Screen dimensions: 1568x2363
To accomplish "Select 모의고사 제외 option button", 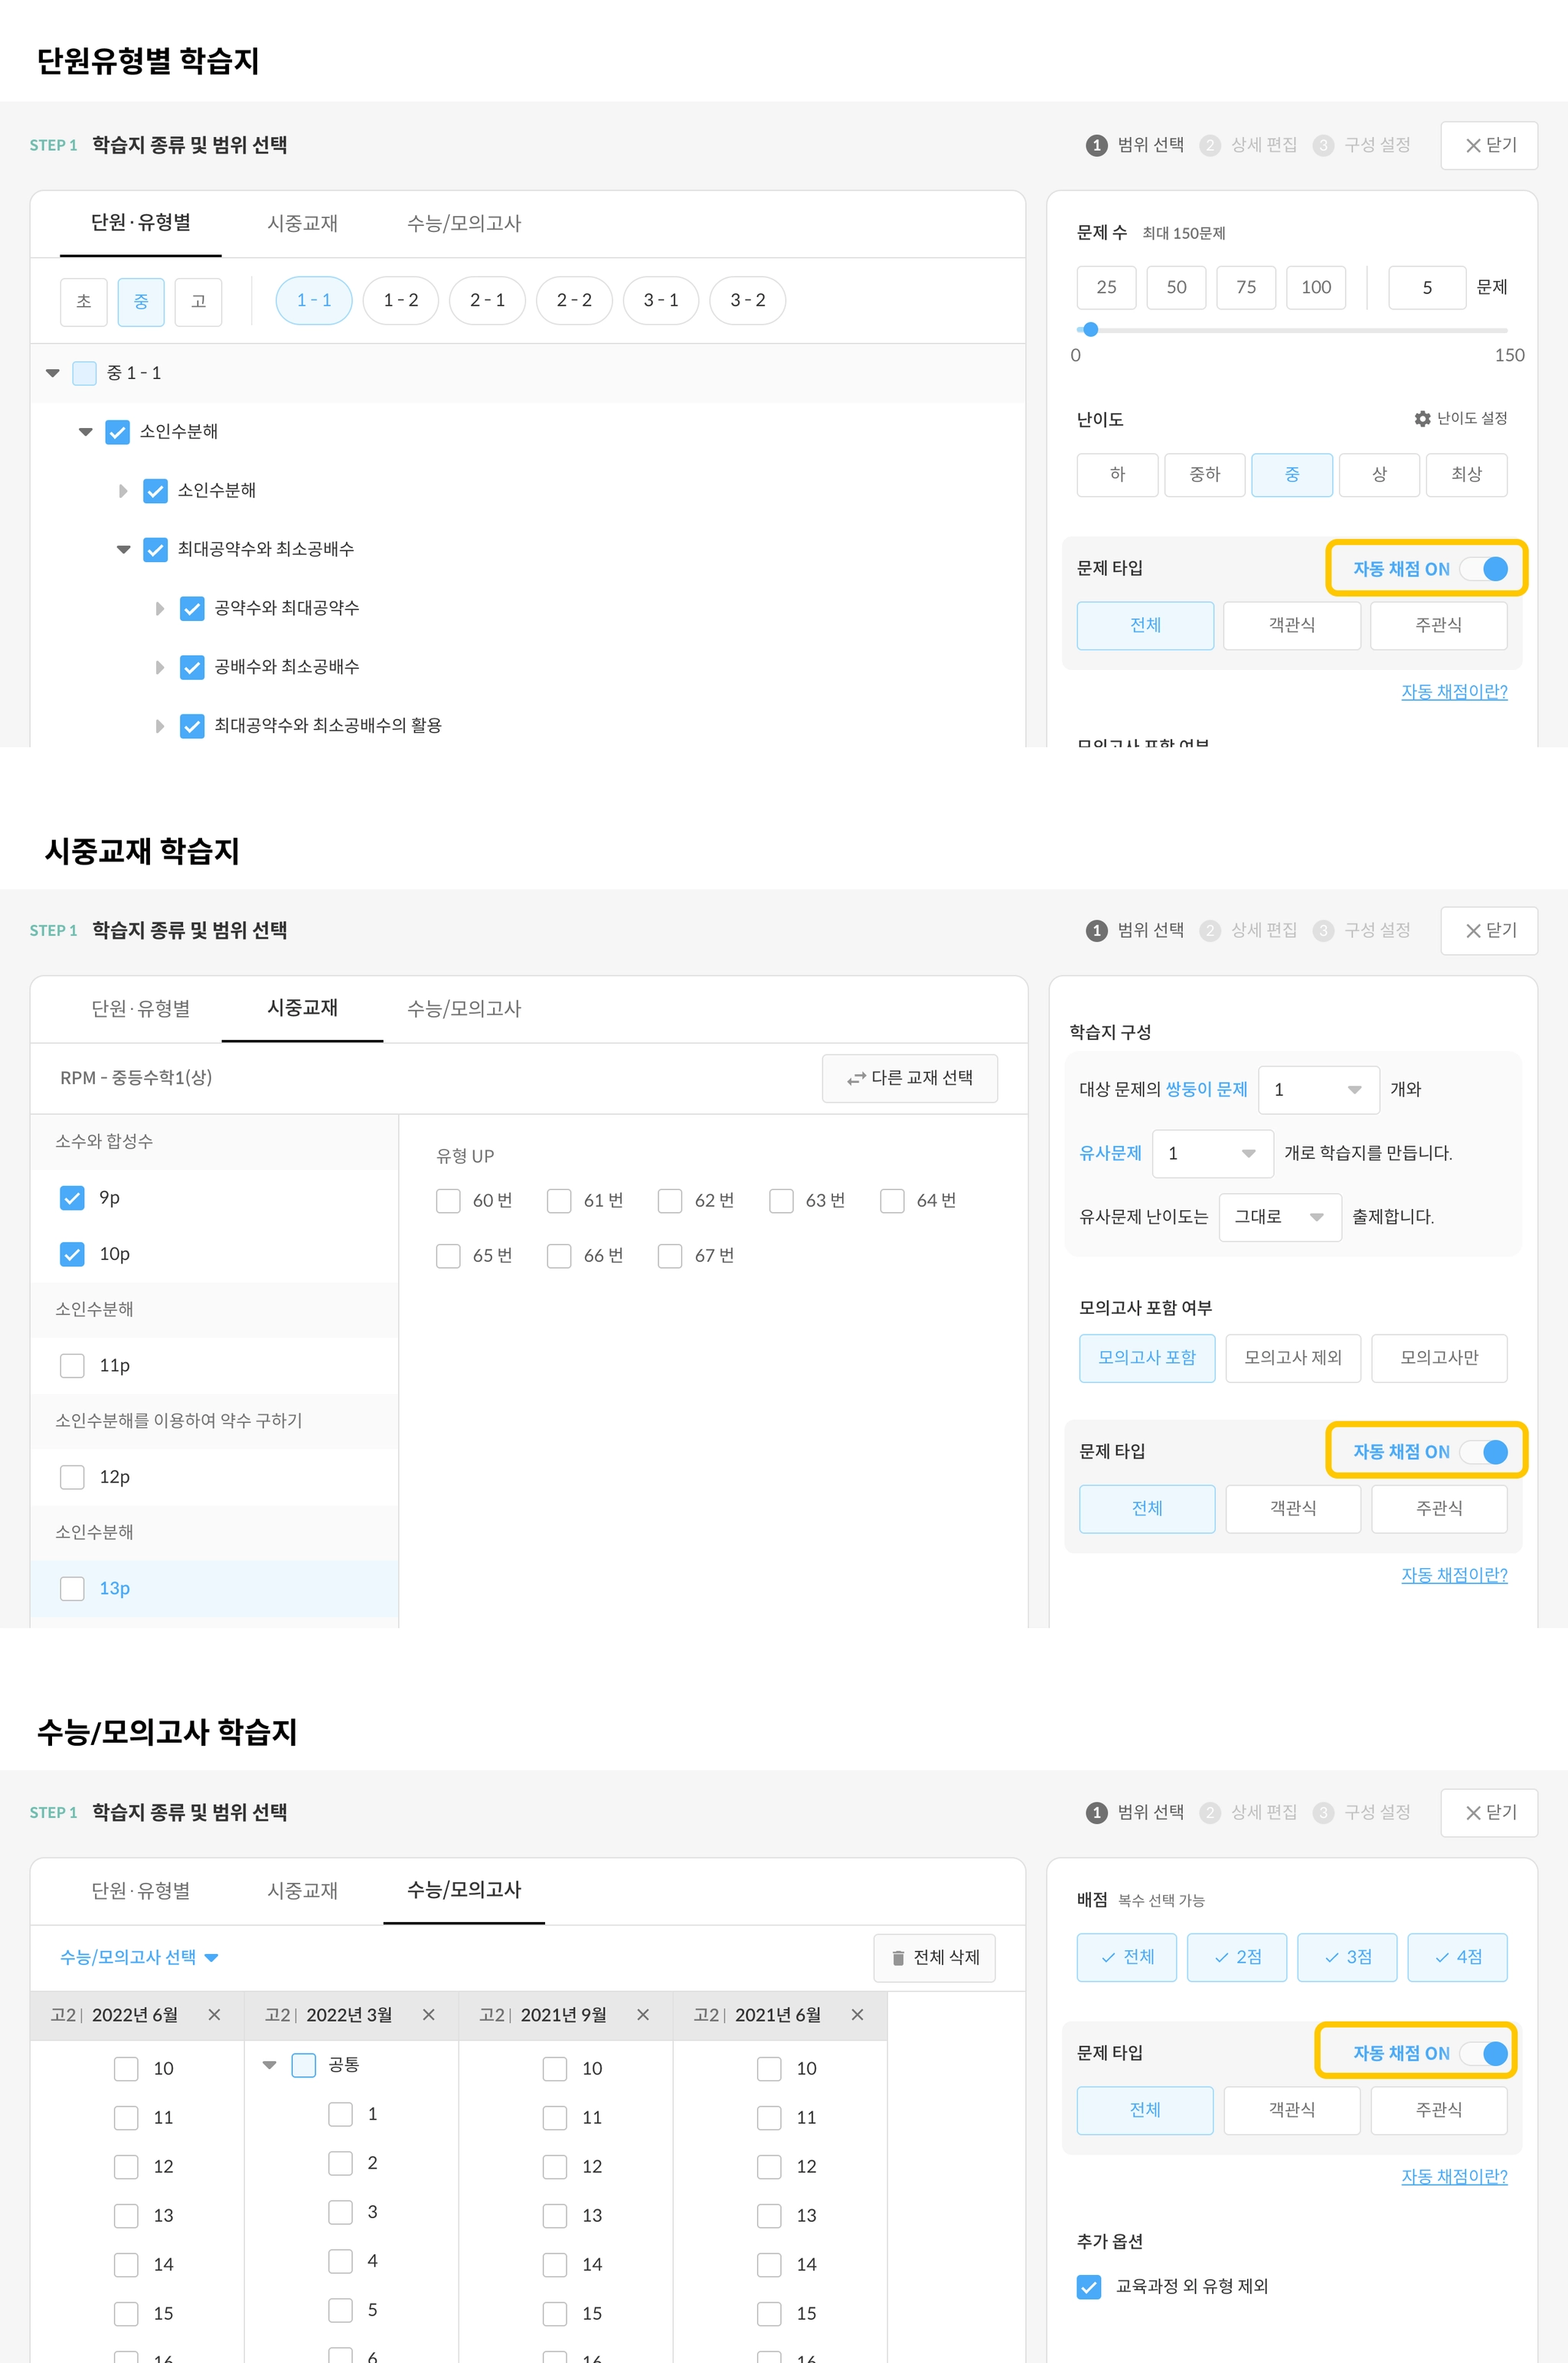I will (x=1292, y=1357).
